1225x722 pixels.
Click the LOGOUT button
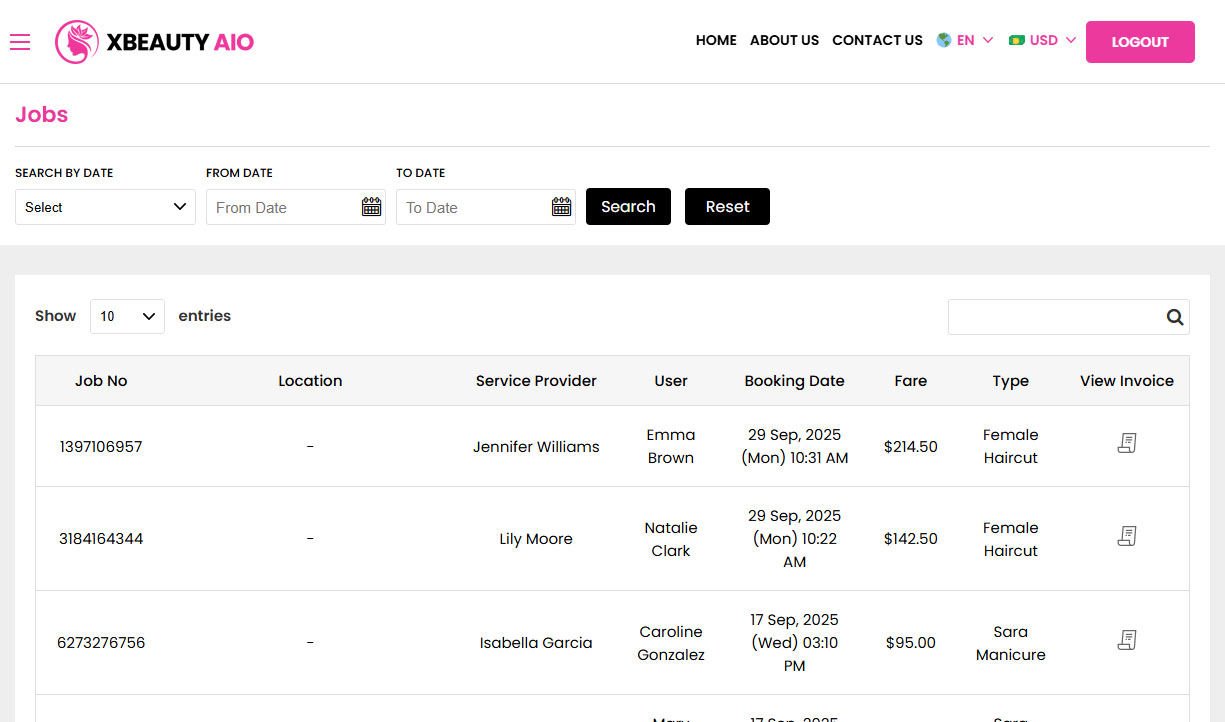click(1140, 42)
